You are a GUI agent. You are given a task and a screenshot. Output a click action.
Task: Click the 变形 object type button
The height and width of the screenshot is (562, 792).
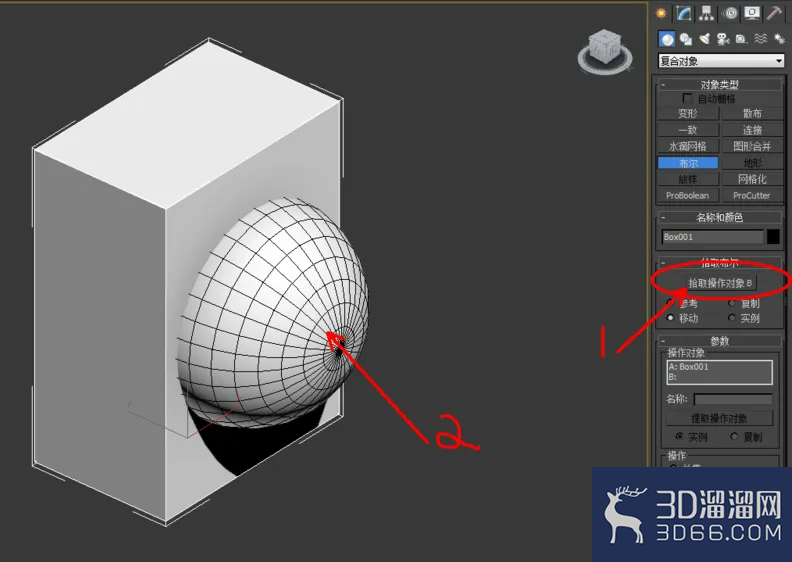(687, 114)
